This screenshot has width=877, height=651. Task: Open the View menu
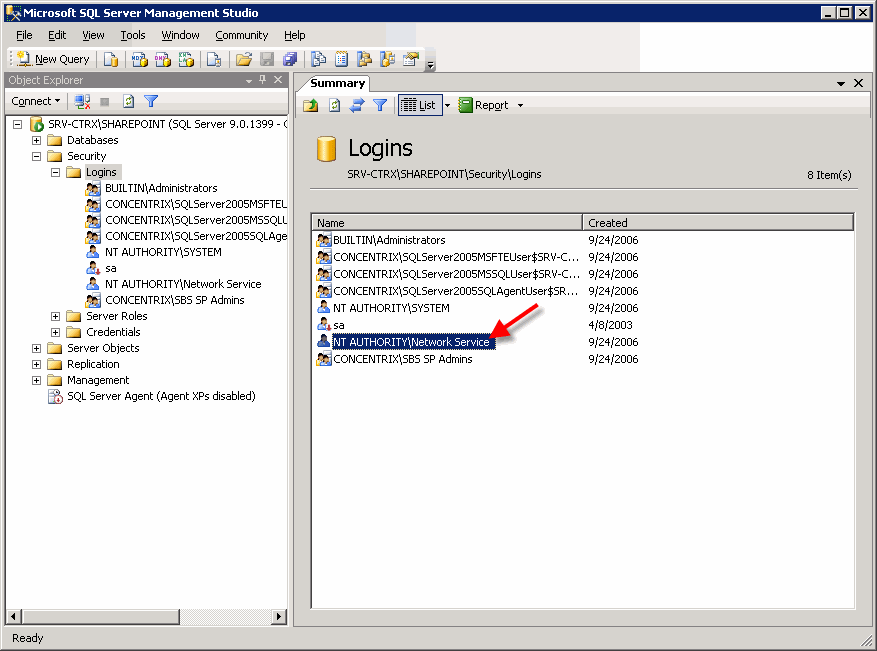coord(93,35)
